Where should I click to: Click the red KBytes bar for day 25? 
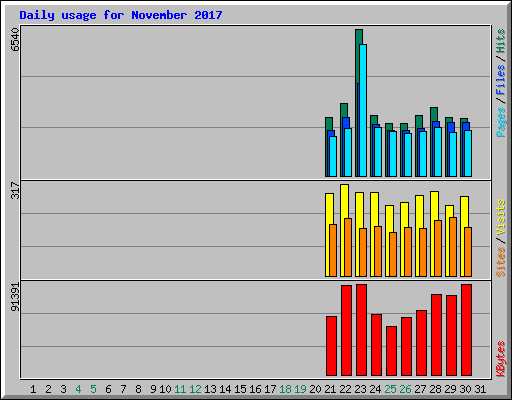391,351
